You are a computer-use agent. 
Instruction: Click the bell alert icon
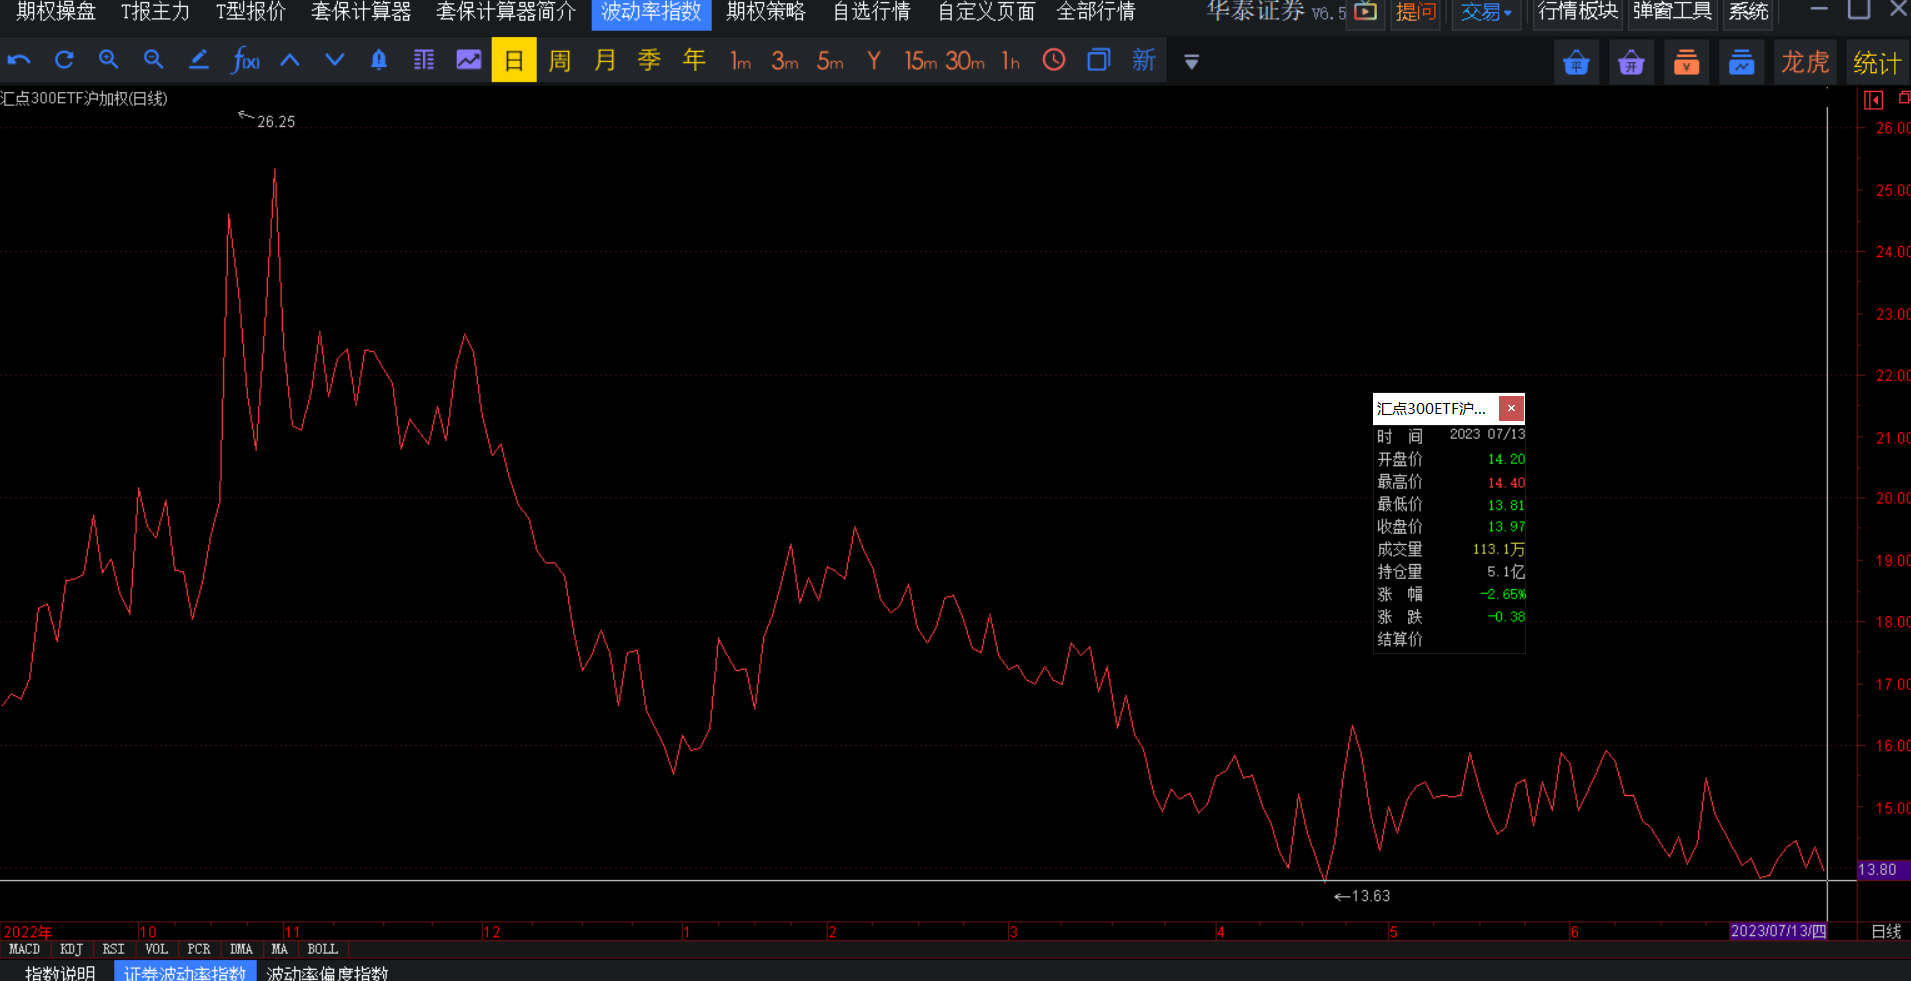379,60
